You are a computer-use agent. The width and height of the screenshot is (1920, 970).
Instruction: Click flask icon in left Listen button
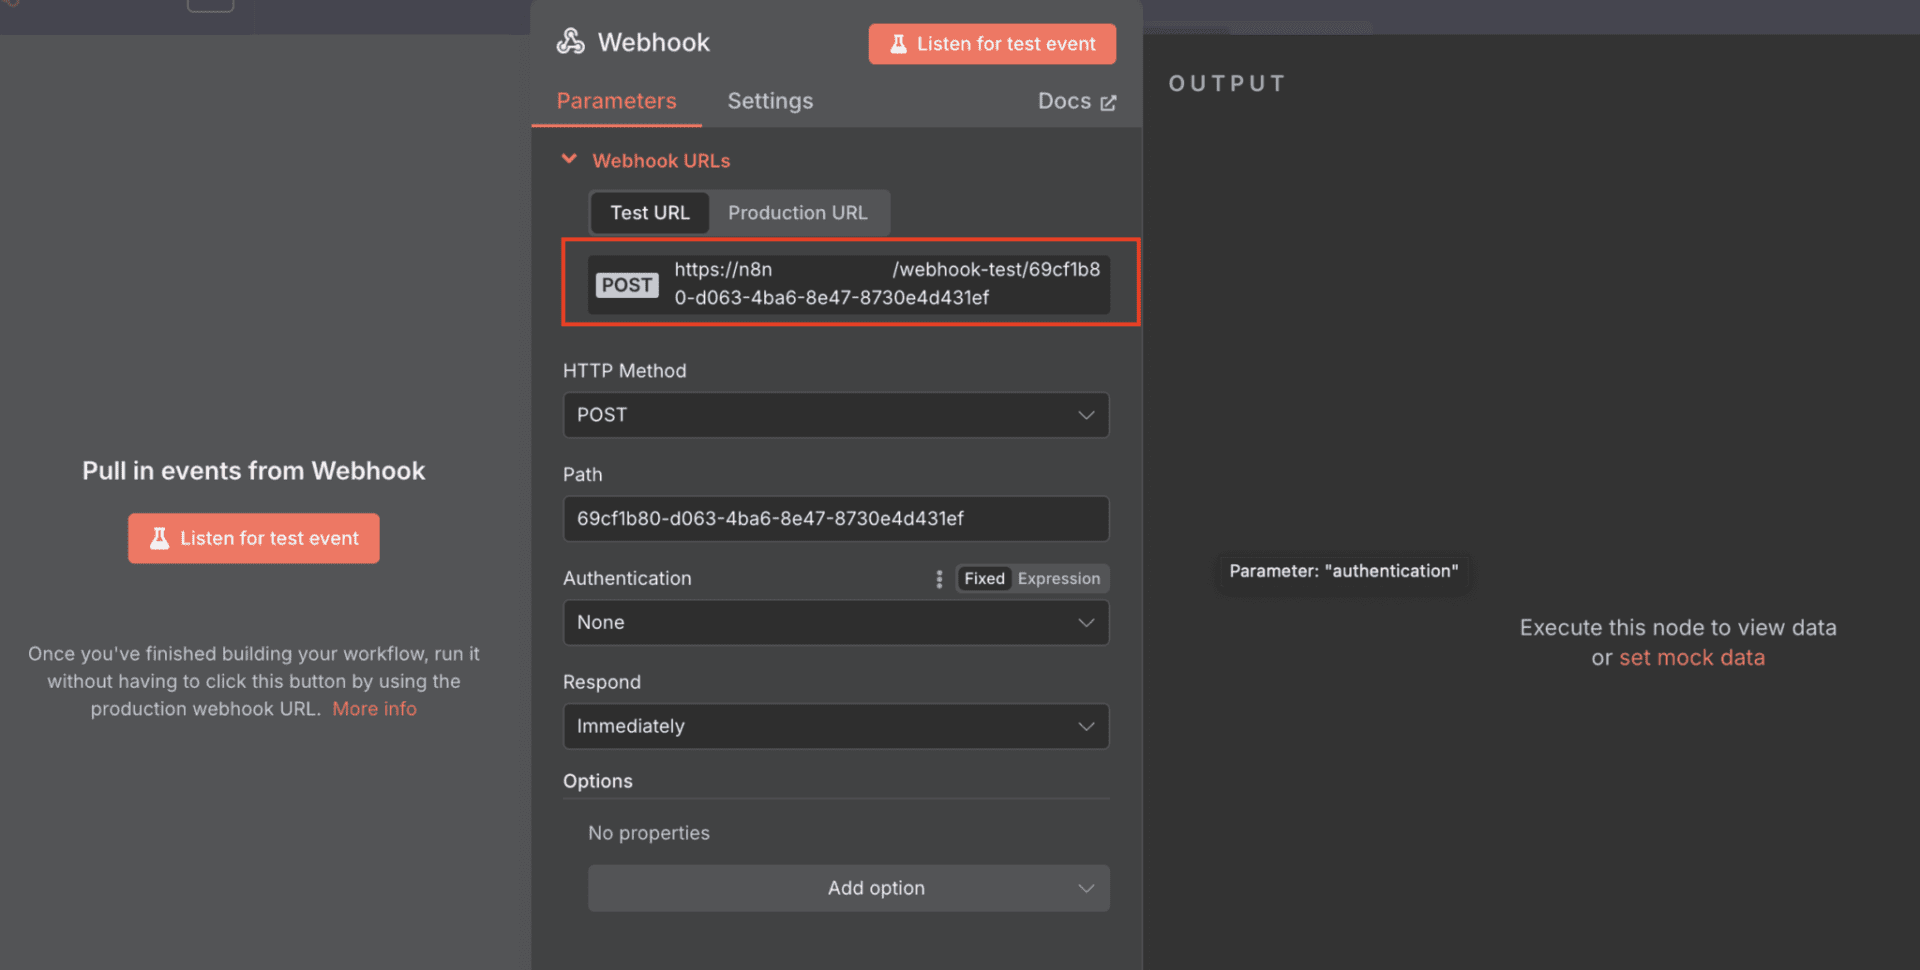(159, 539)
